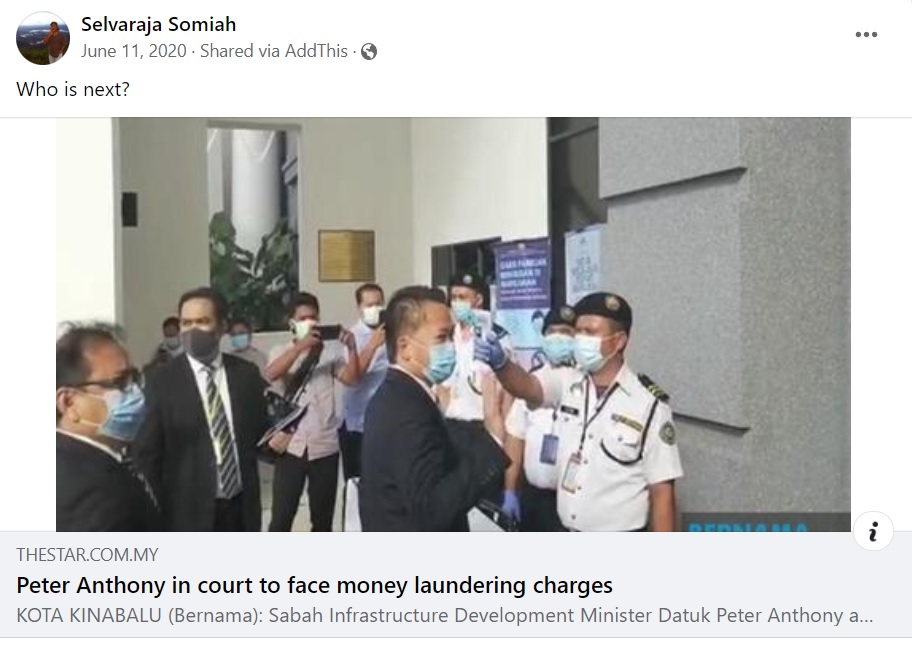Click the gold plaque on the wall

(x=347, y=255)
